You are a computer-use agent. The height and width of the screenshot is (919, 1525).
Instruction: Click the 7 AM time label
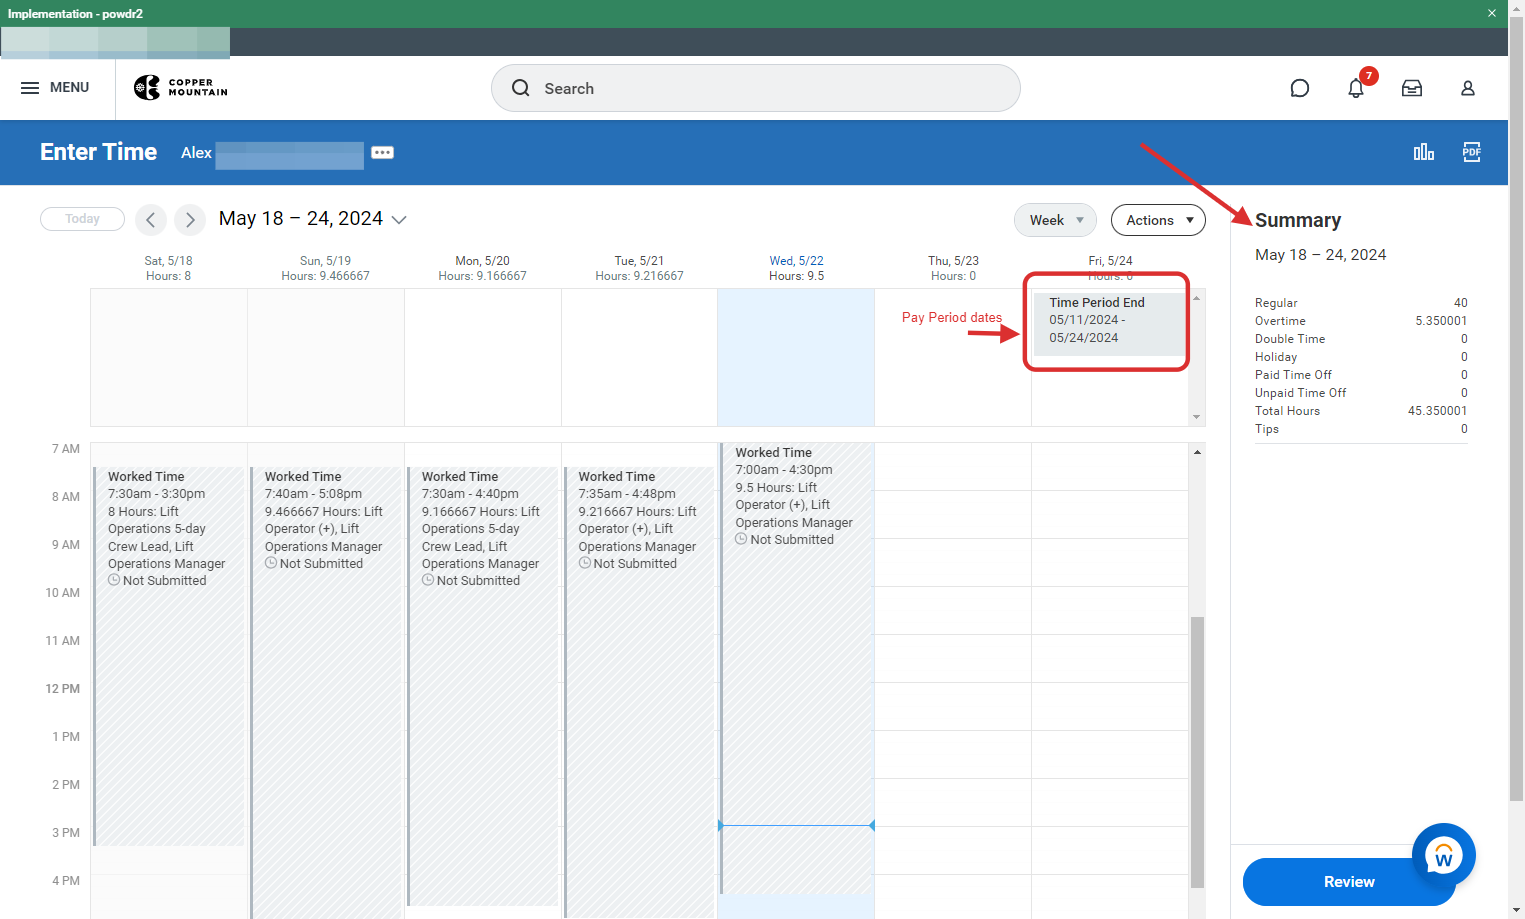[x=66, y=449]
